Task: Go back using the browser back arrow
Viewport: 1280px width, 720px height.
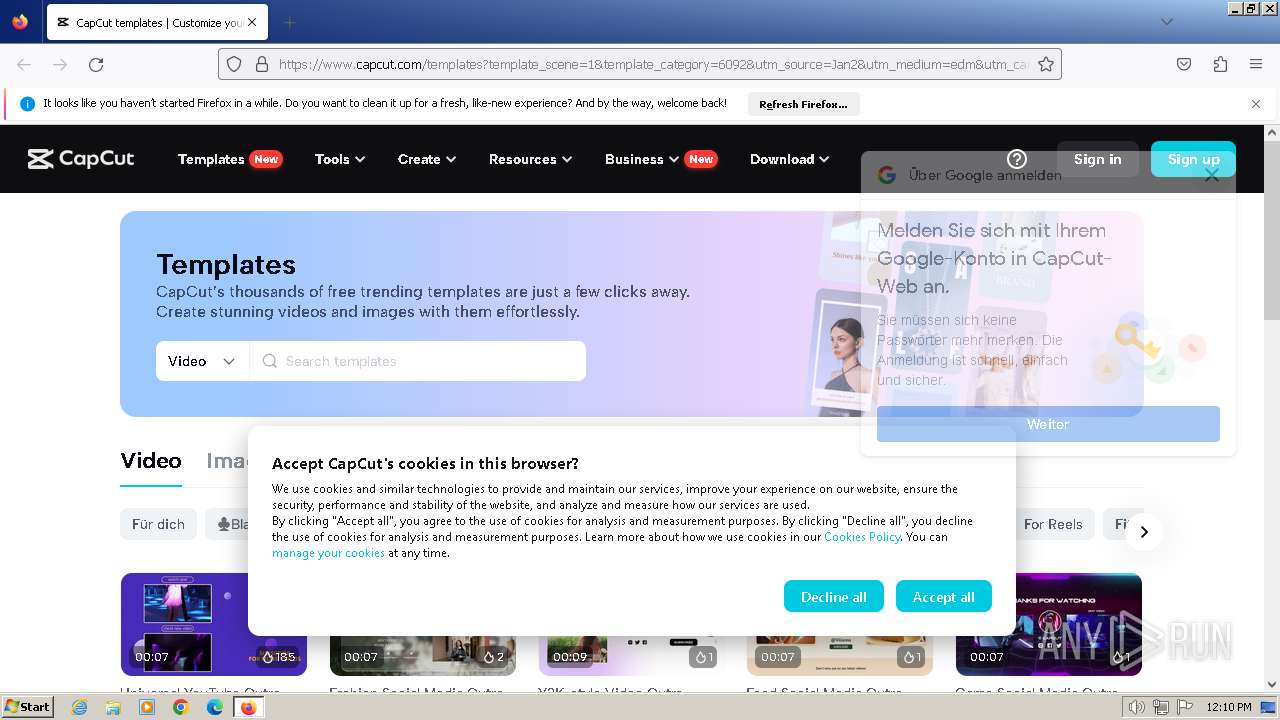Action: 24,64
